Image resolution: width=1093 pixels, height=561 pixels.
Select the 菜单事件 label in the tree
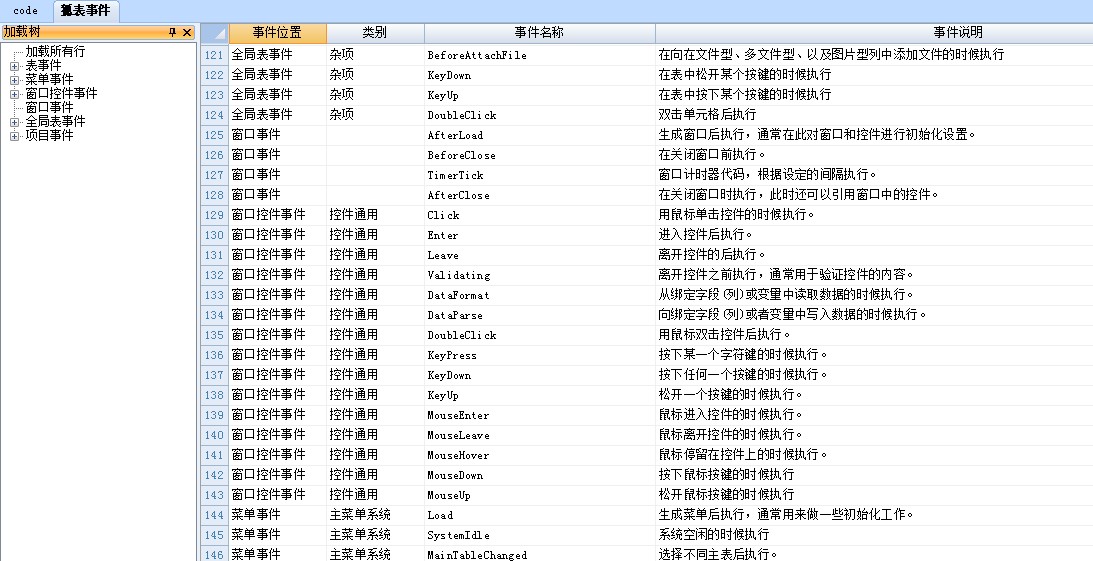[49, 79]
